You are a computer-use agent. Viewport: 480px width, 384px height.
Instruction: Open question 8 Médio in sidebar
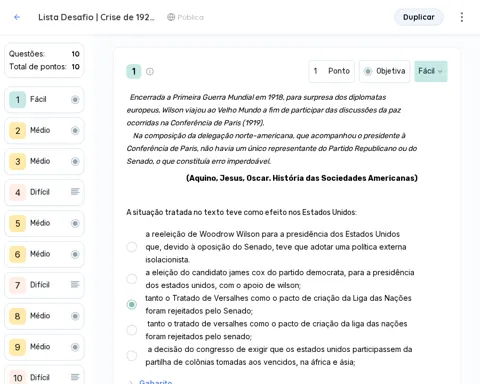(x=44, y=316)
